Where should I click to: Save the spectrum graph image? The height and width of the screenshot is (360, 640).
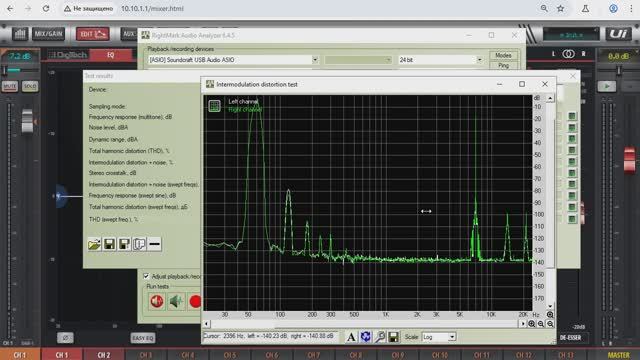(x=393, y=337)
